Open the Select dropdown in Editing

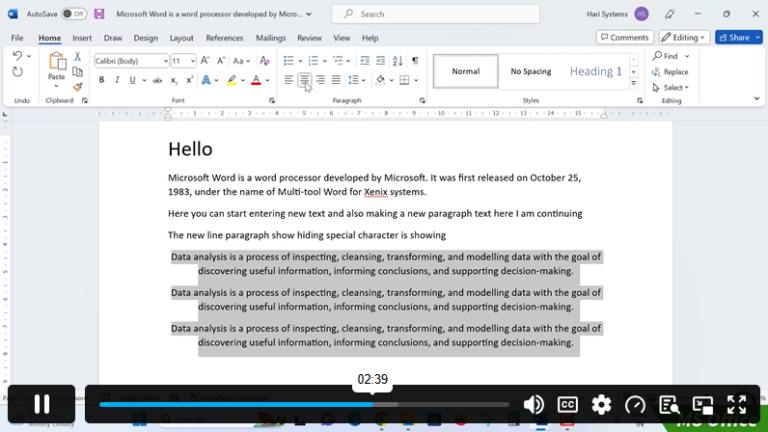pyautogui.click(x=671, y=88)
